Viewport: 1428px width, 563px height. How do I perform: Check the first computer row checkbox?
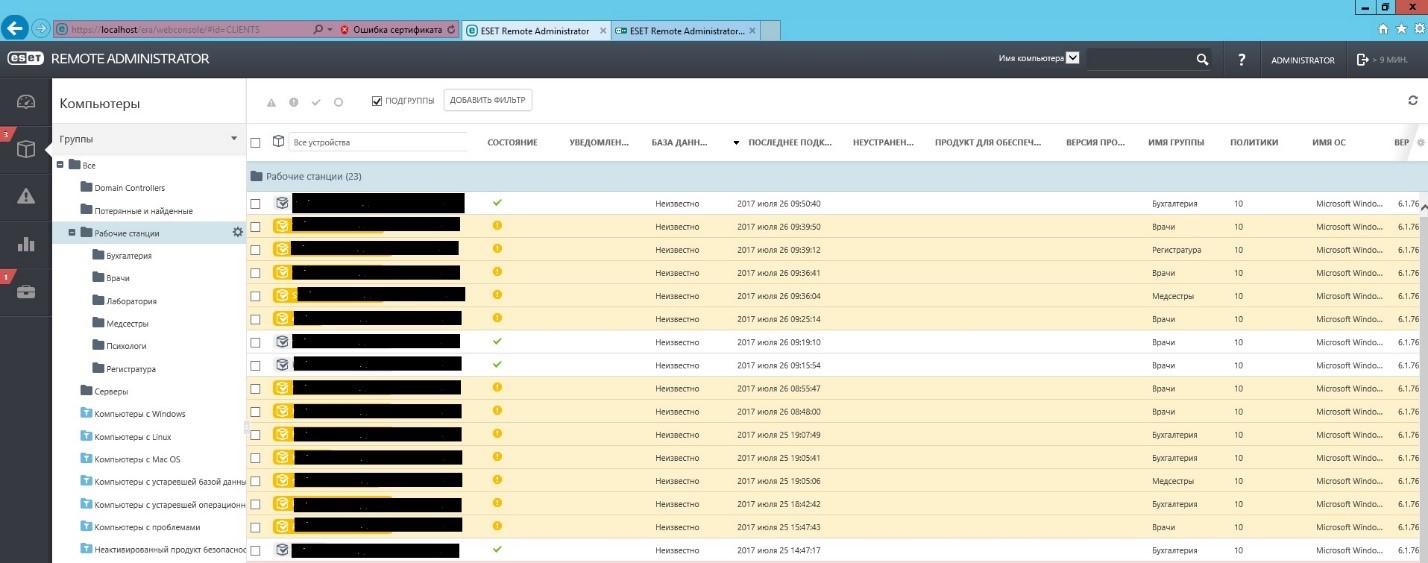point(255,203)
